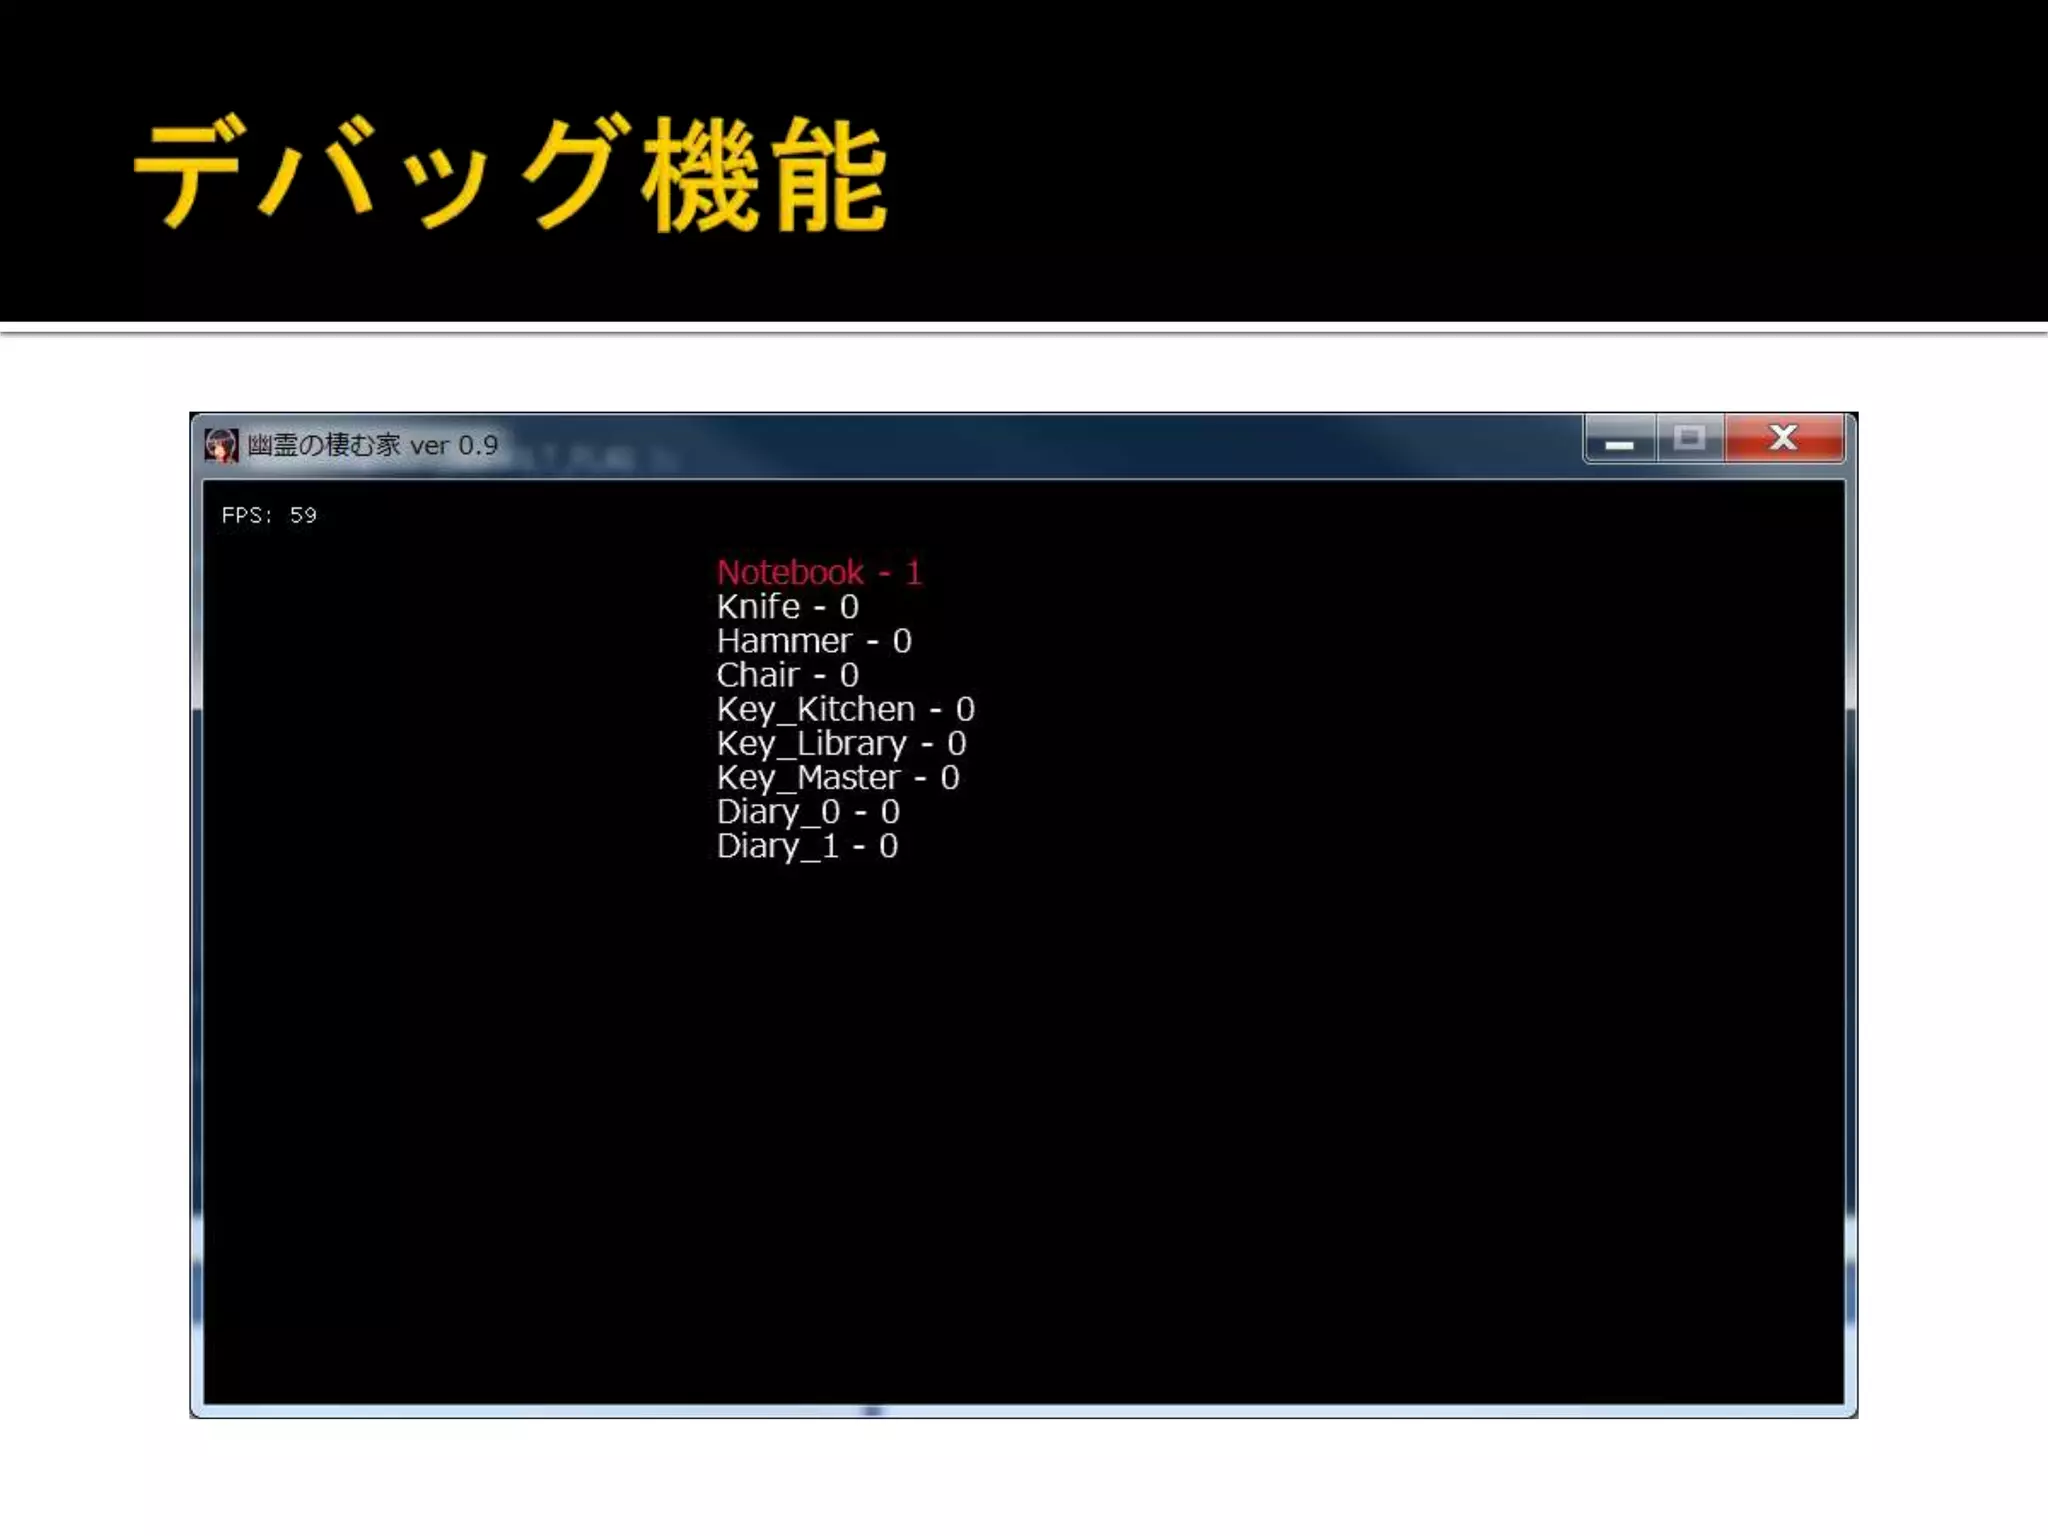2048x1536 pixels.
Task: Select the Hammer - 0 item
Action: click(x=813, y=641)
